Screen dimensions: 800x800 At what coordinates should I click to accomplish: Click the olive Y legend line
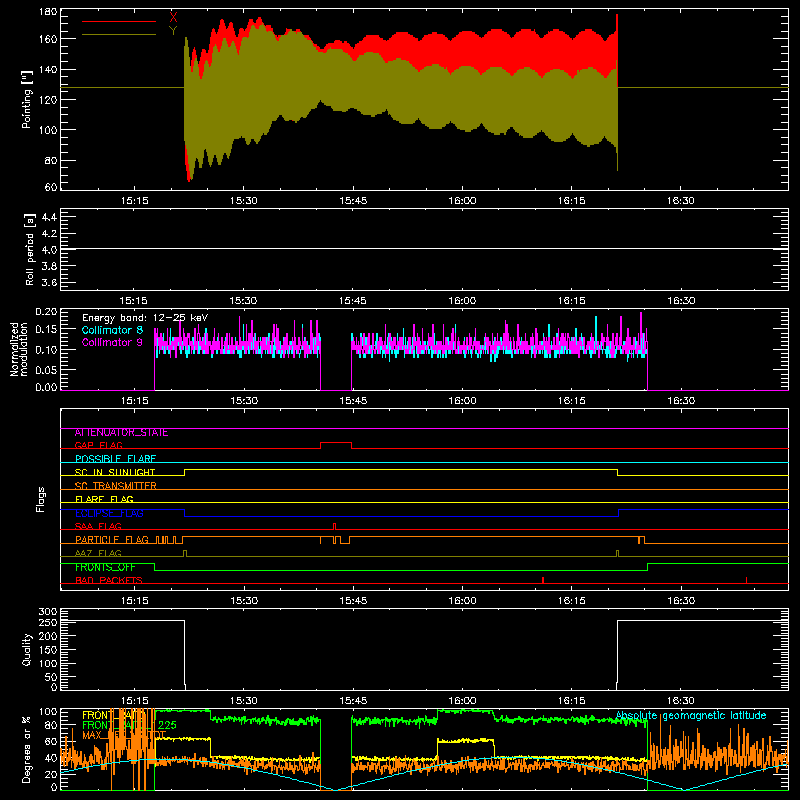click(119, 35)
